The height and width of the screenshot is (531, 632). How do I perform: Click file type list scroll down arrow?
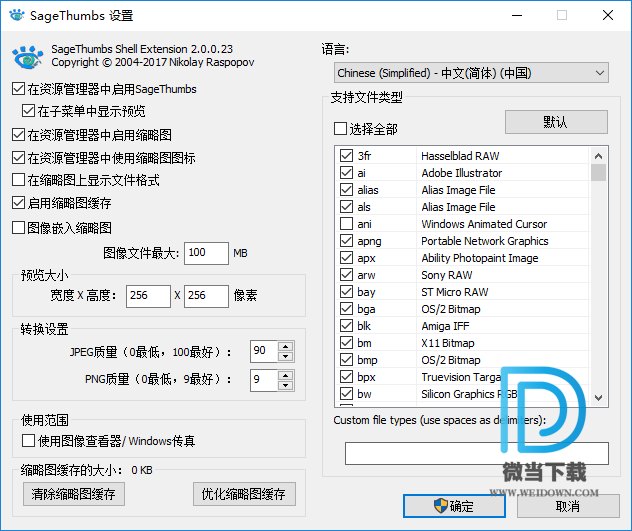[599, 398]
